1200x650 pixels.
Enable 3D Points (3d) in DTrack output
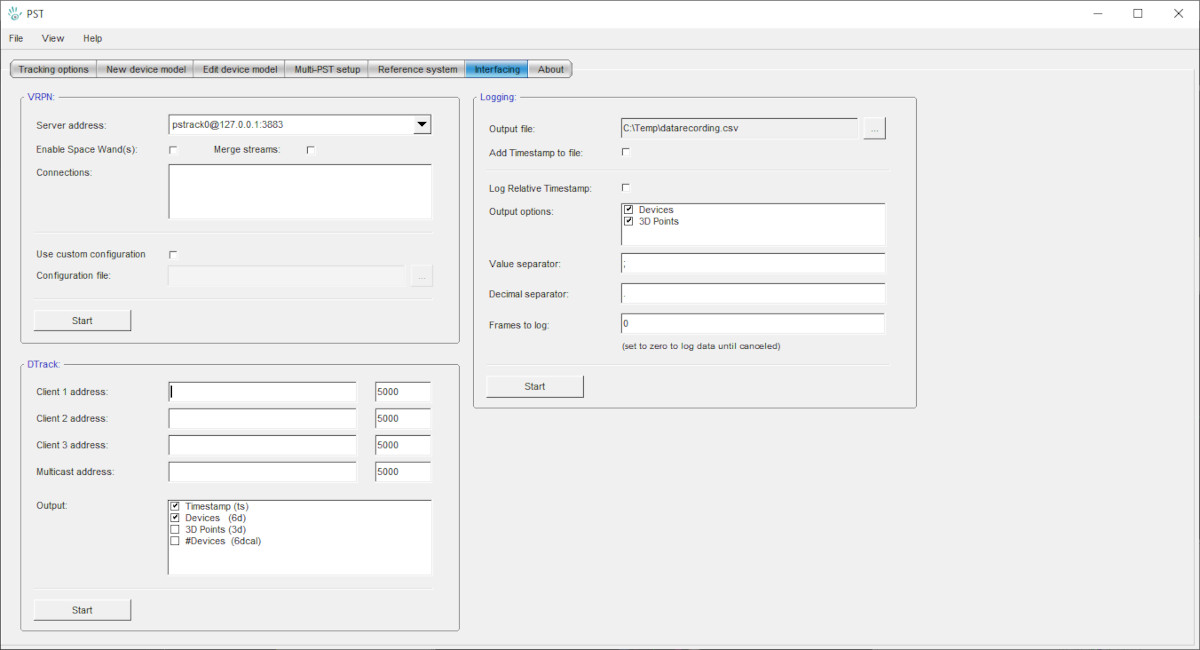pos(175,529)
